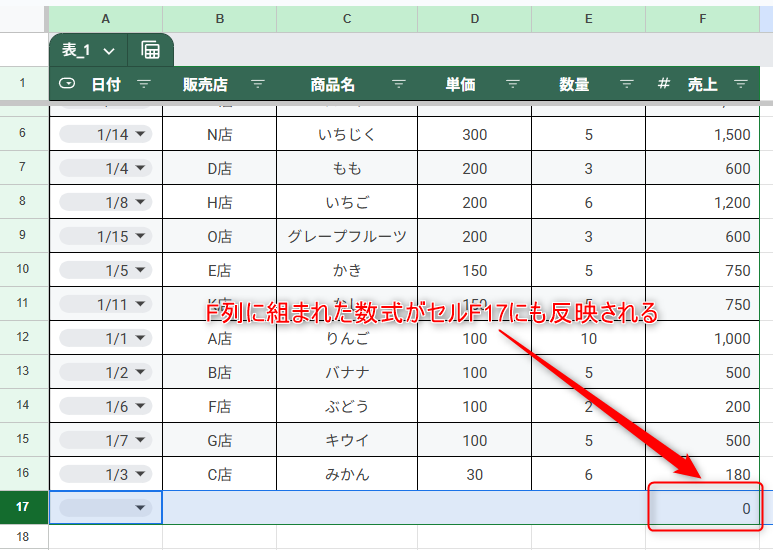Open the table view icon beside 表_1
773x550 pixels.
pyautogui.click(x=151, y=50)
